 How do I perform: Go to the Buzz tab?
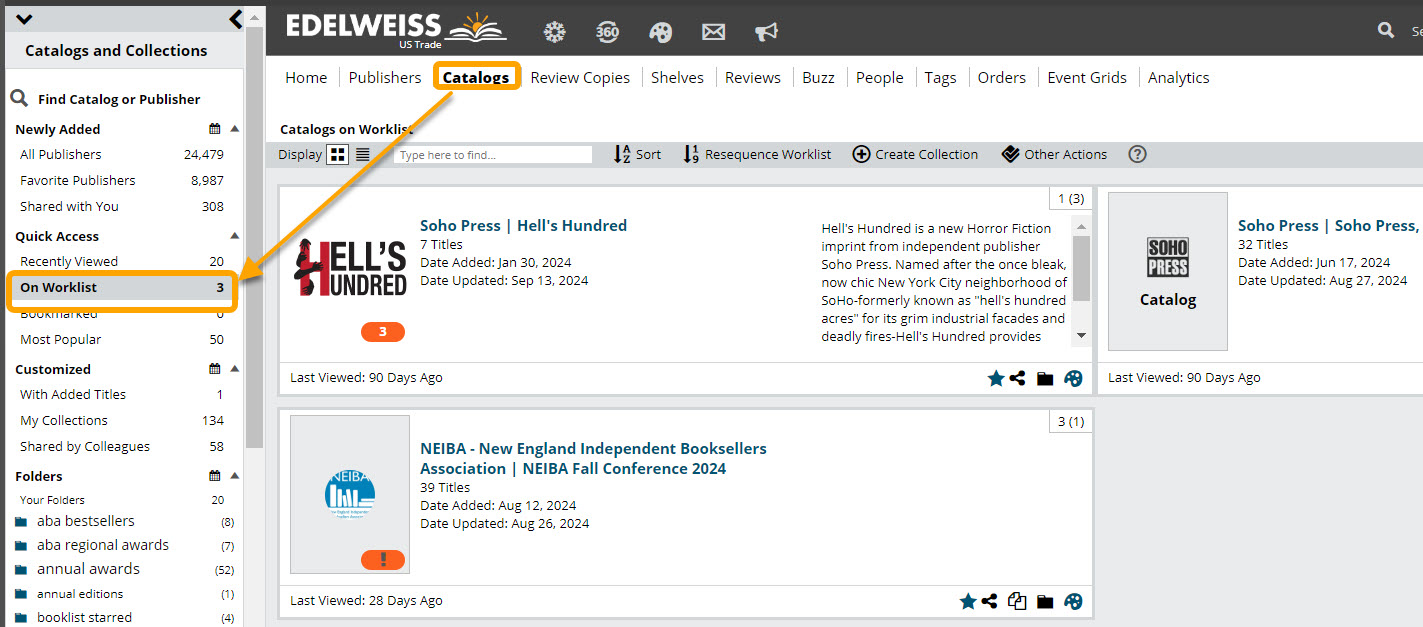[818, 77]
